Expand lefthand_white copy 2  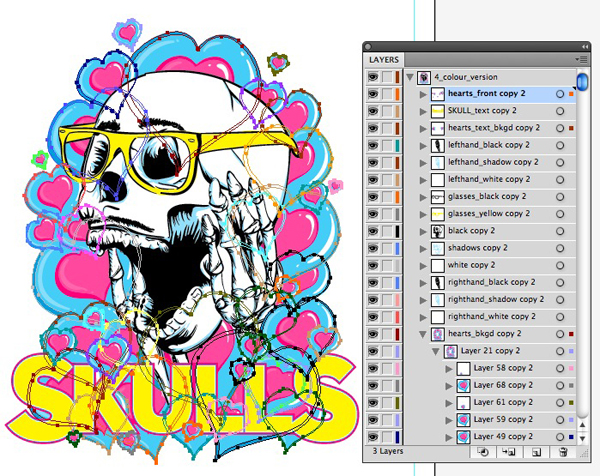423,180
